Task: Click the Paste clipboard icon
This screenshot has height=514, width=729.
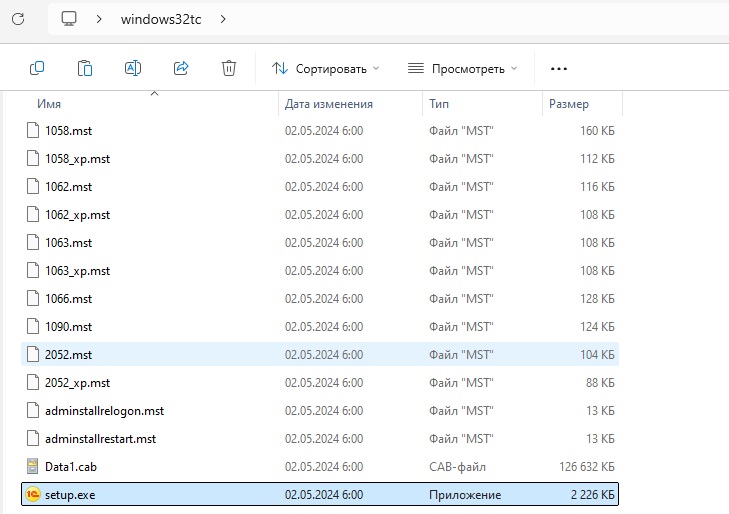Action: pos(85,68)
